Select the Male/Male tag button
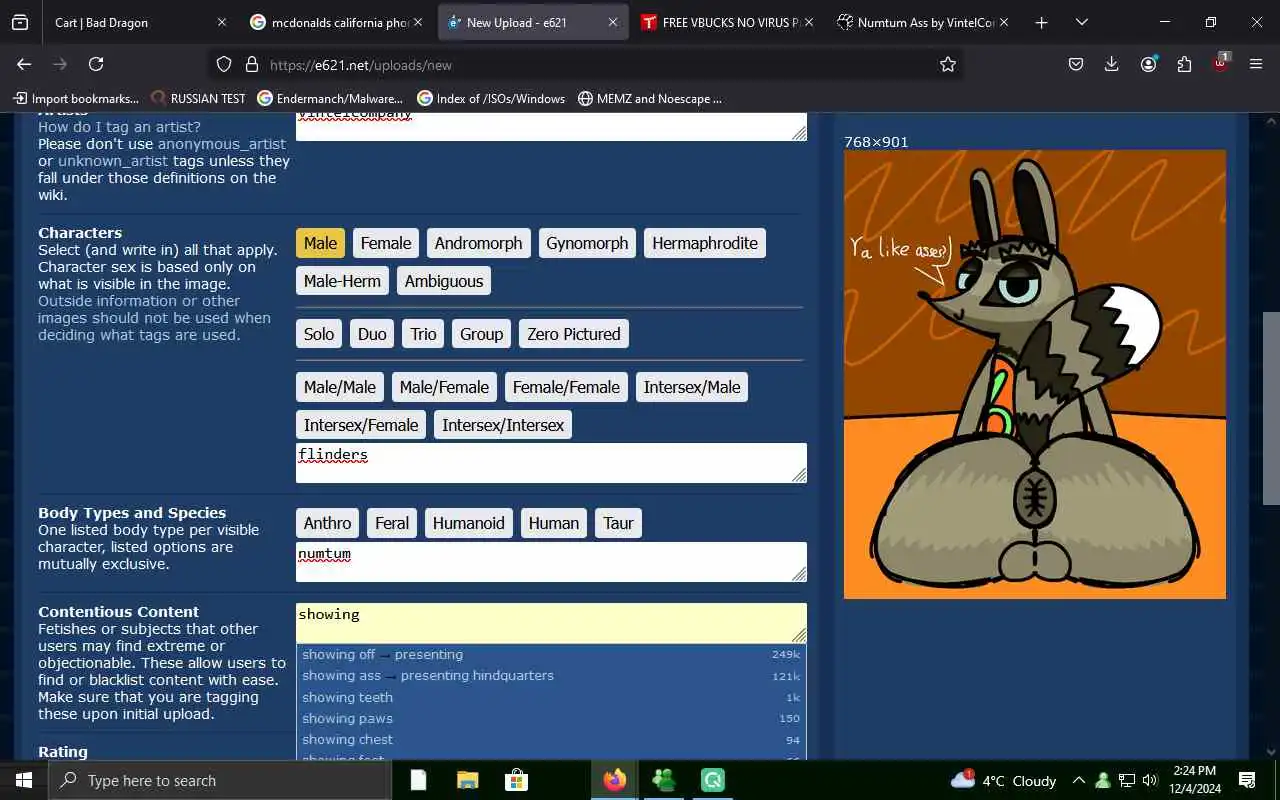The width and height of the screenshot is (1280, 800). [340, 387]
